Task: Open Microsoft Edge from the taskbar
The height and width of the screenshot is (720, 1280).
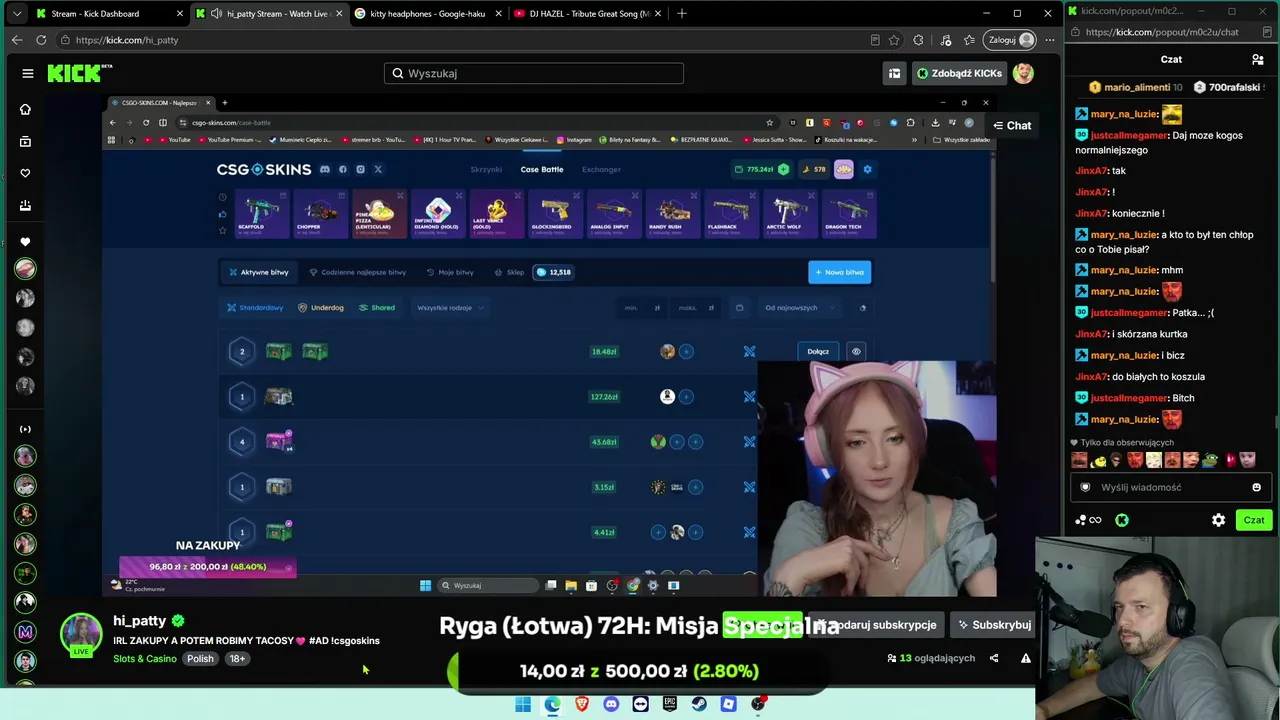Action: (x=552, y=704)
